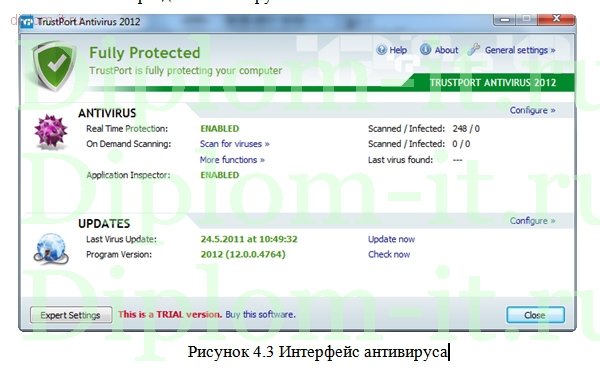Click 'TrustPort is fully protecting your computer' text

186,71
